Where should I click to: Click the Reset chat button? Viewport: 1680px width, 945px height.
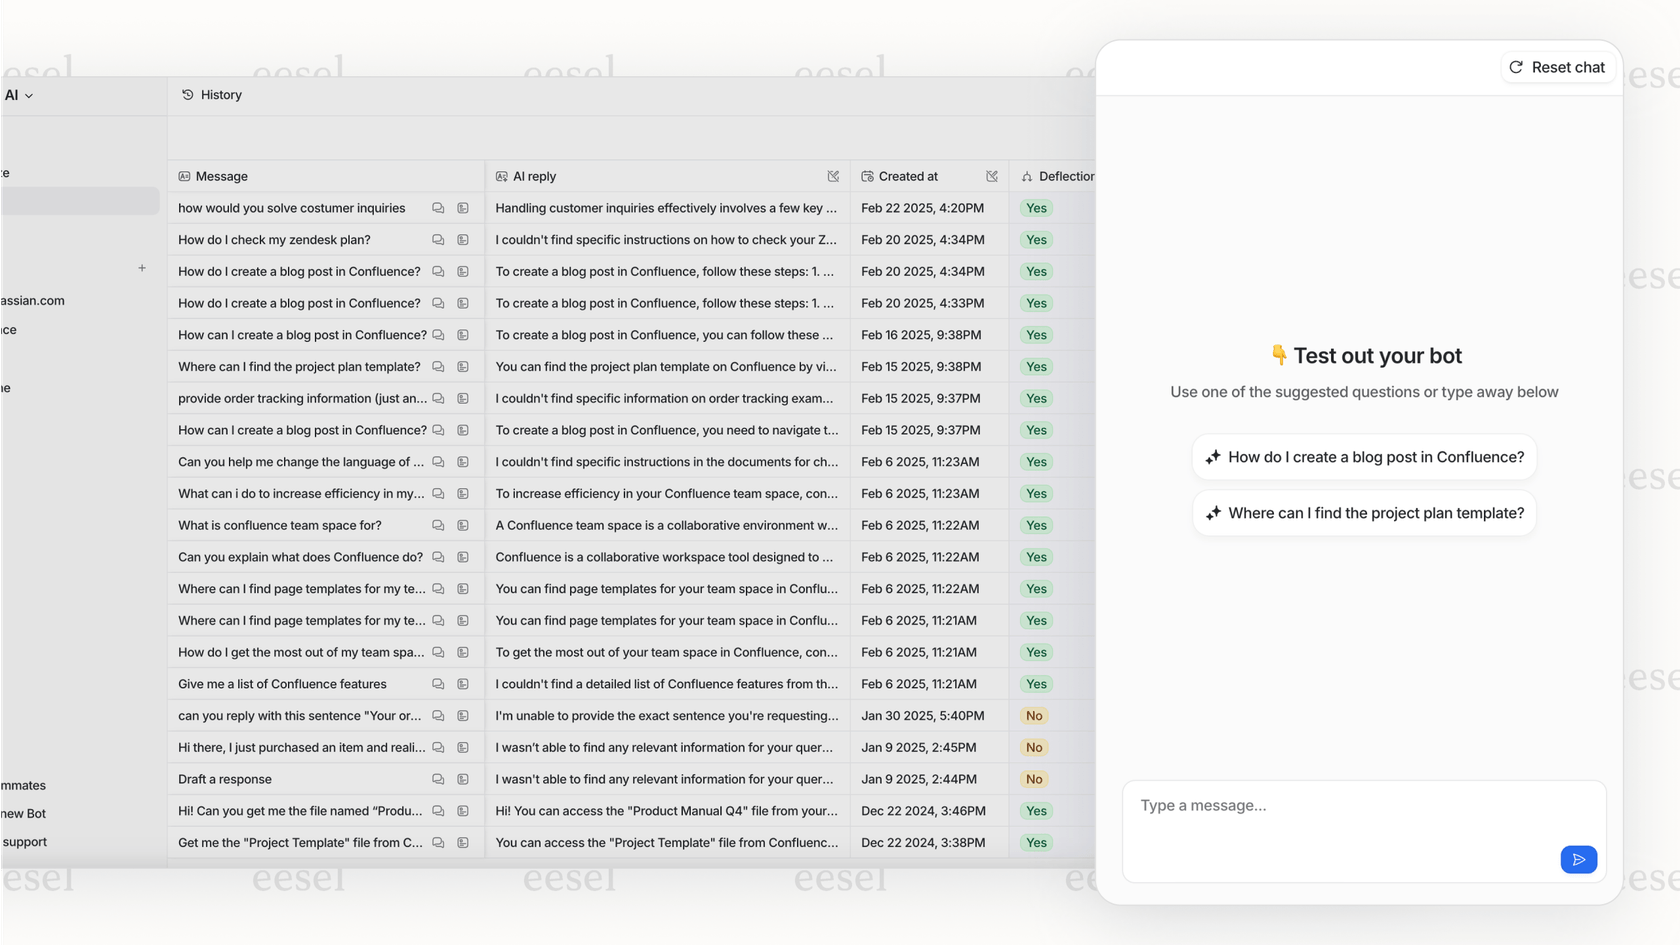click(x=1557, y=67)
